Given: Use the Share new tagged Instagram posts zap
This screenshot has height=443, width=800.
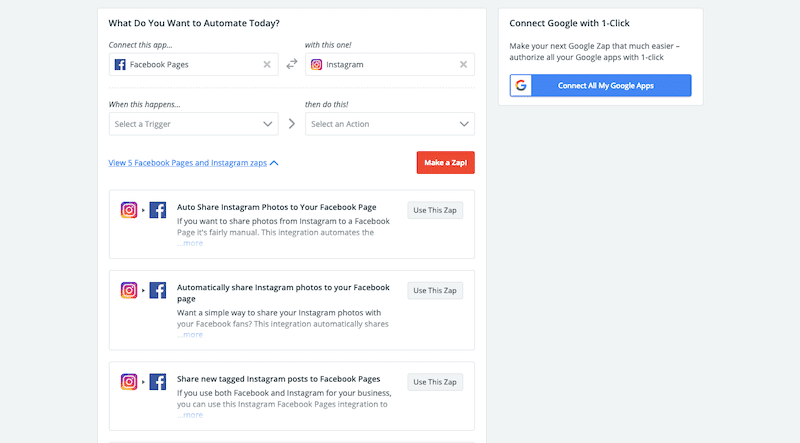Looking at the screenshot, I should (x=435, y=382).
